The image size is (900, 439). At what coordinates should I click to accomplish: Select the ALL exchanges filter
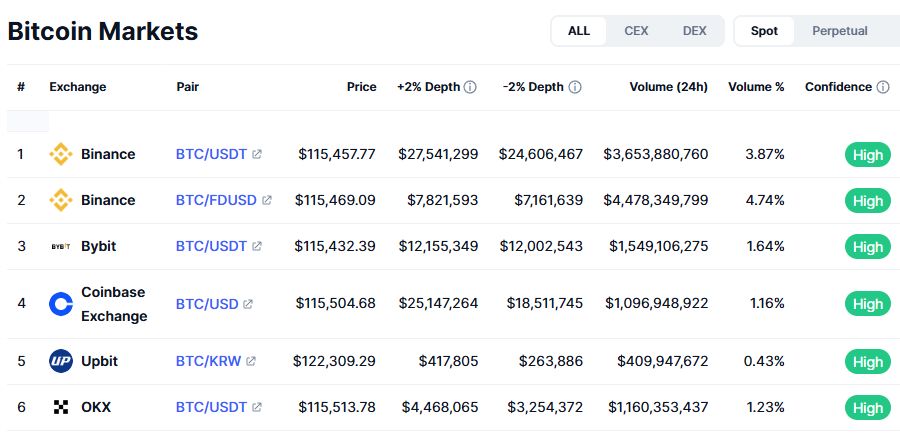click(579, 31)
